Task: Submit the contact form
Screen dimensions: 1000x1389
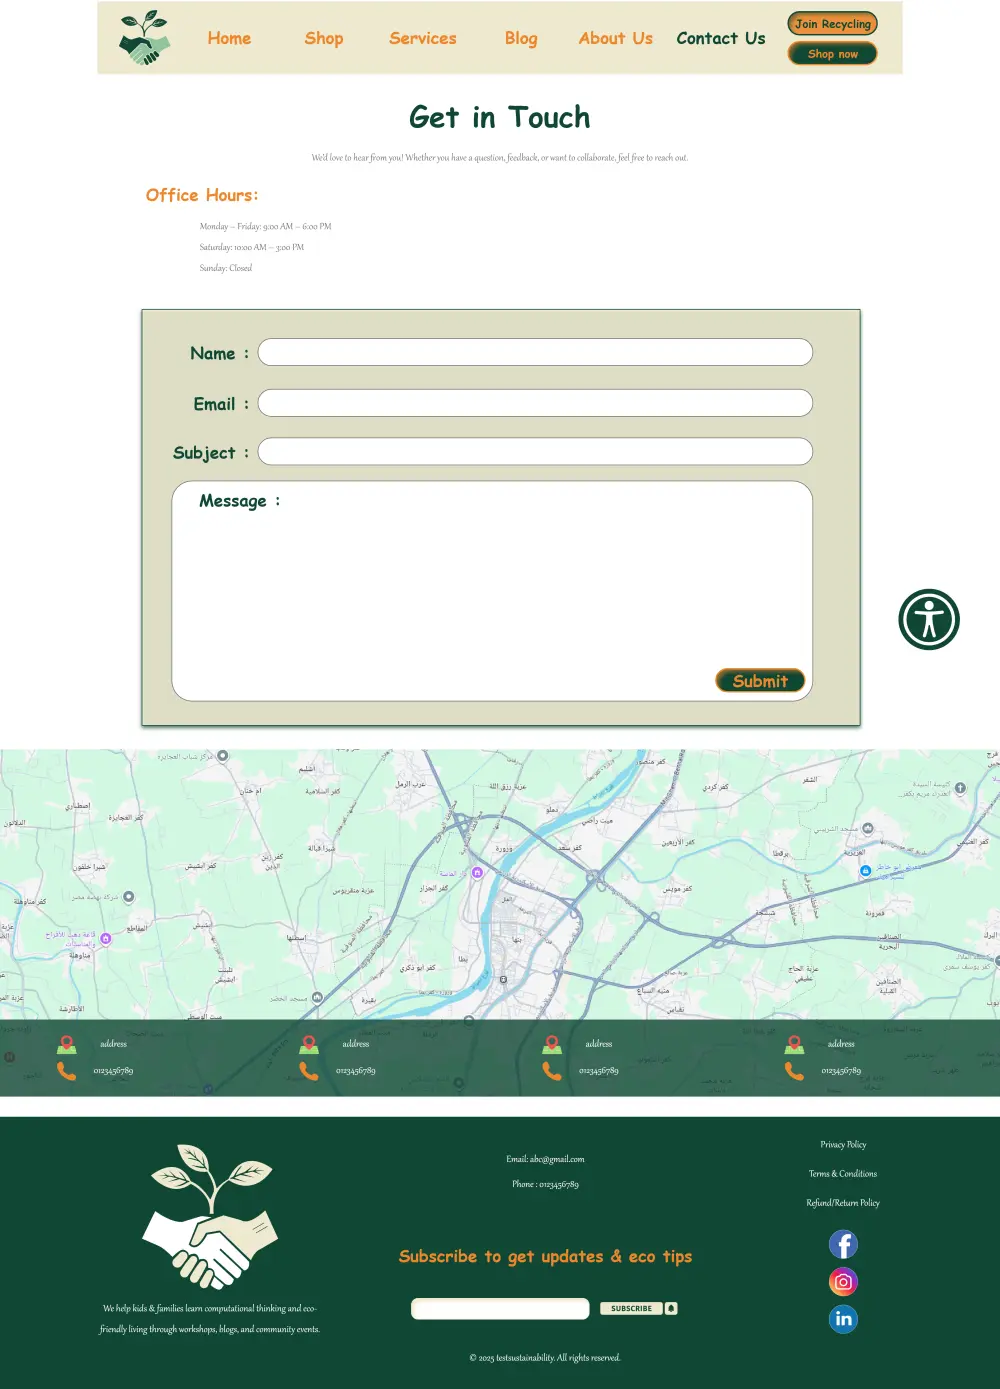Action: point(760,680)
